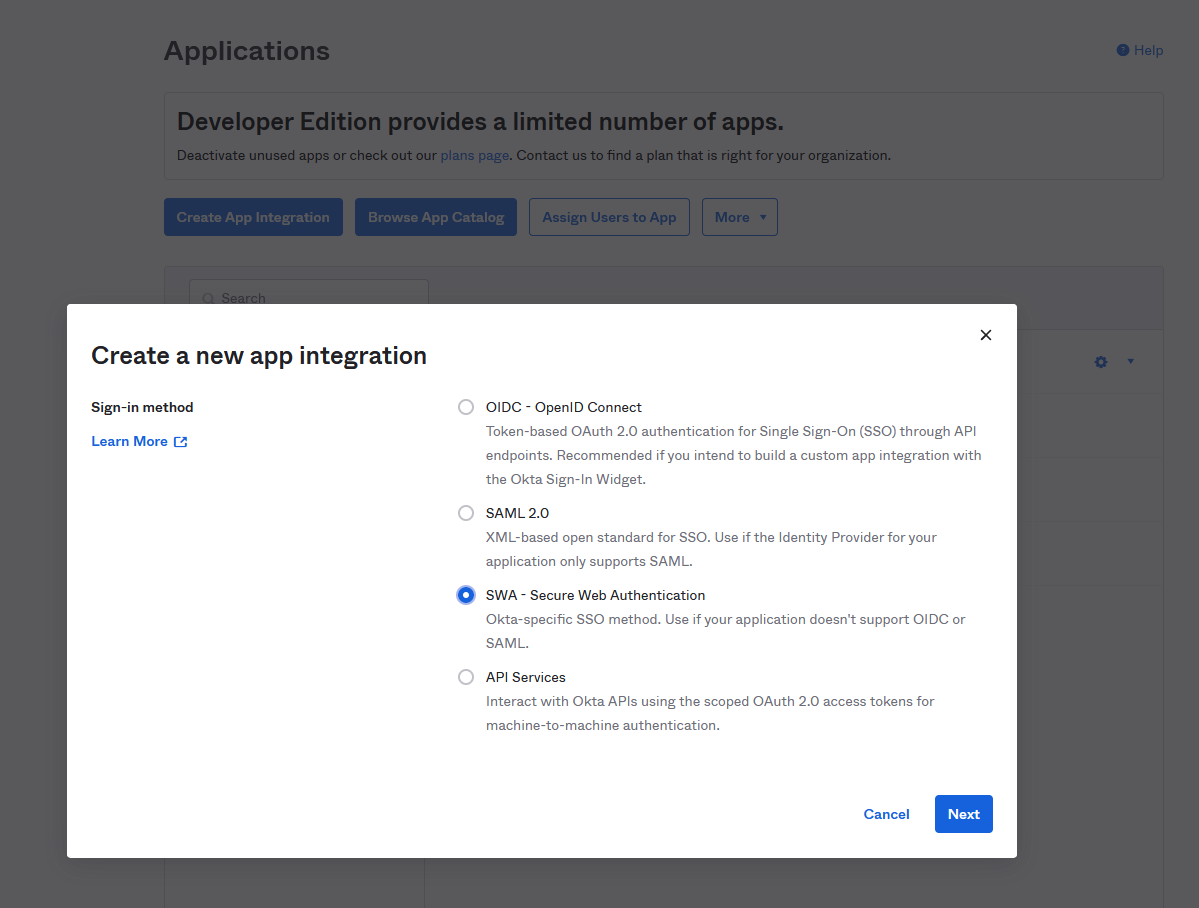Click the Applications page heading
Image resolution: width=1199 pixels, height=908 pixels.
tap(247, 50)
